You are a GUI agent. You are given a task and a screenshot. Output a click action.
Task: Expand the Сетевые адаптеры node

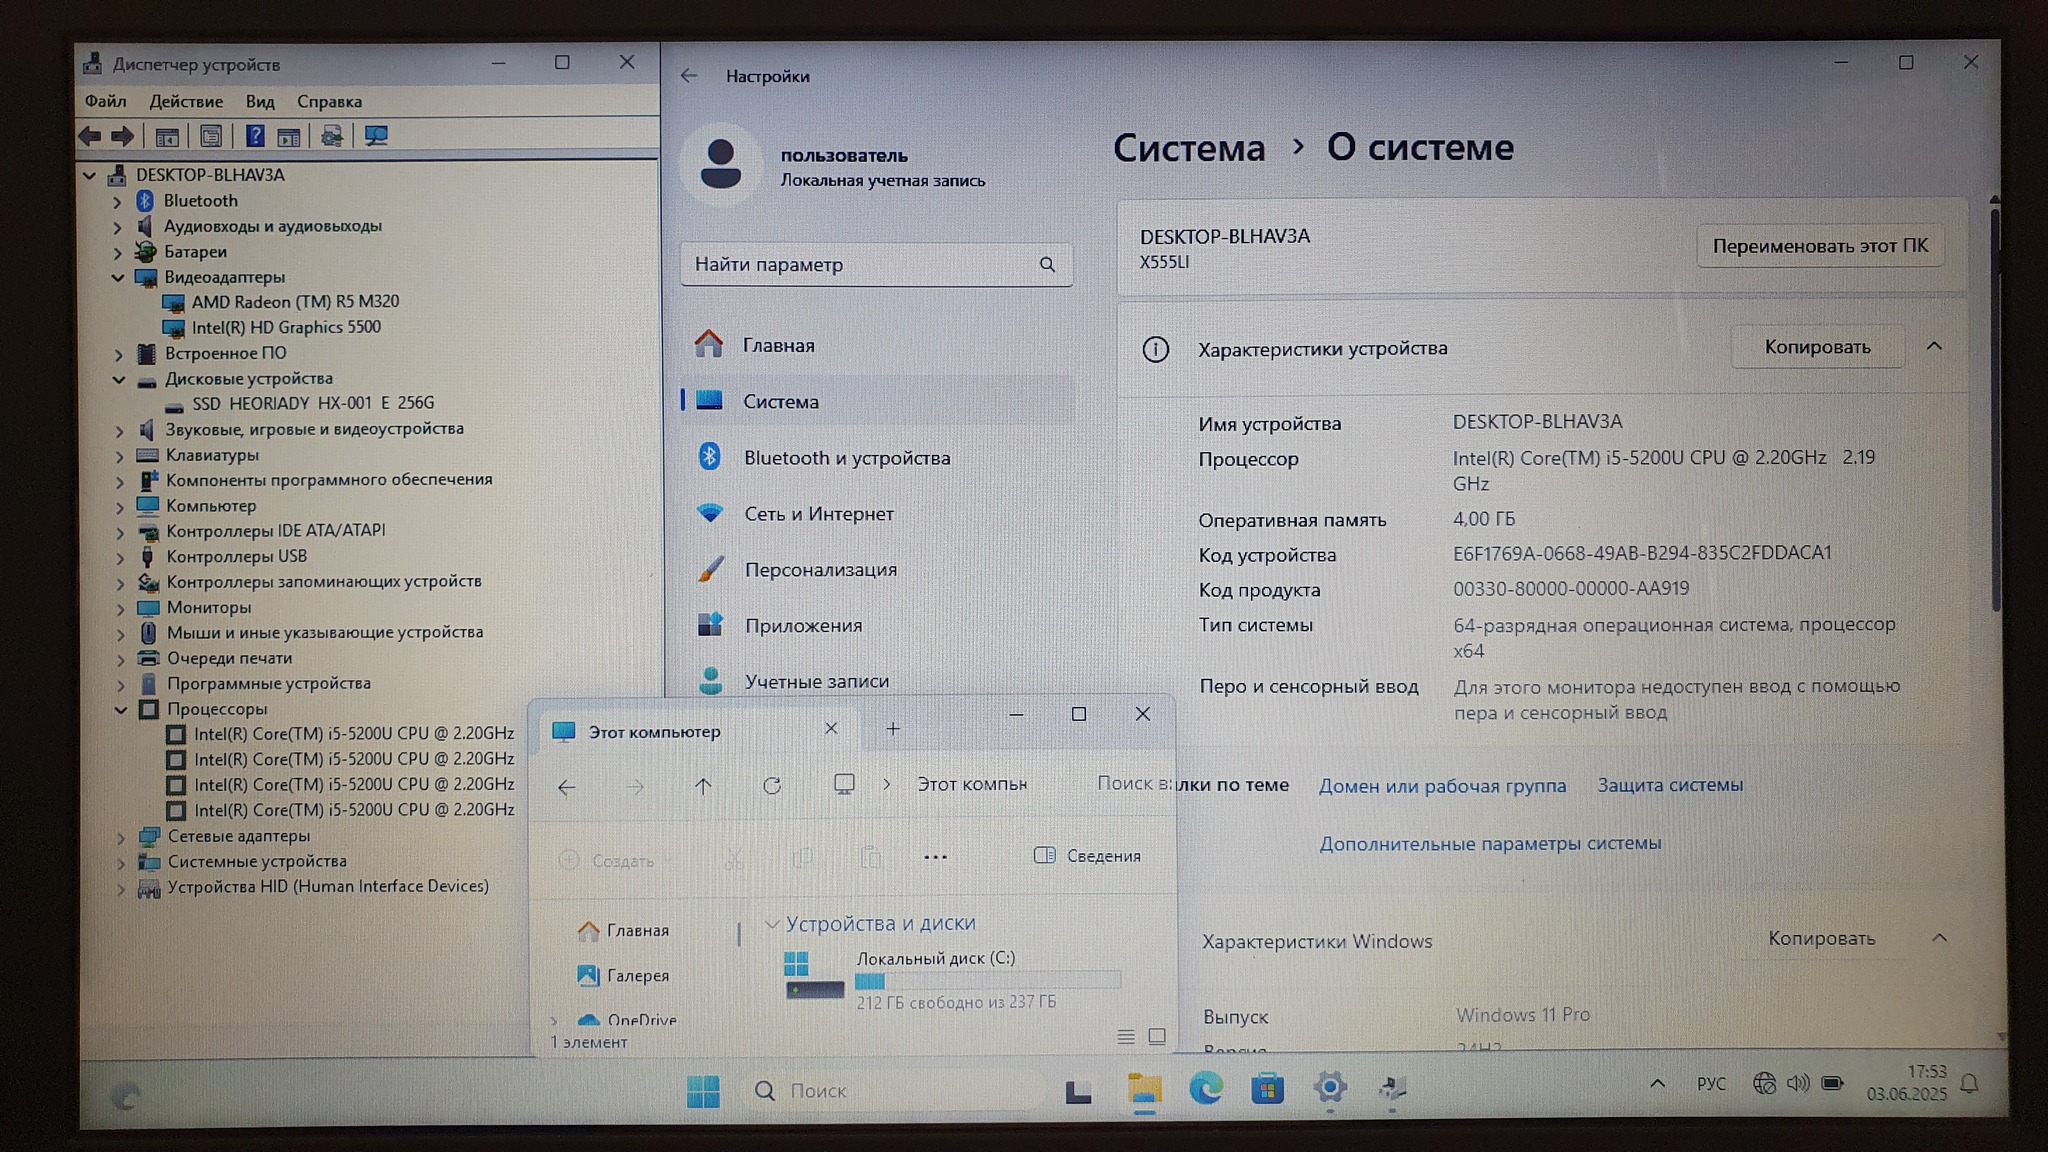click(x=121, y=837)
